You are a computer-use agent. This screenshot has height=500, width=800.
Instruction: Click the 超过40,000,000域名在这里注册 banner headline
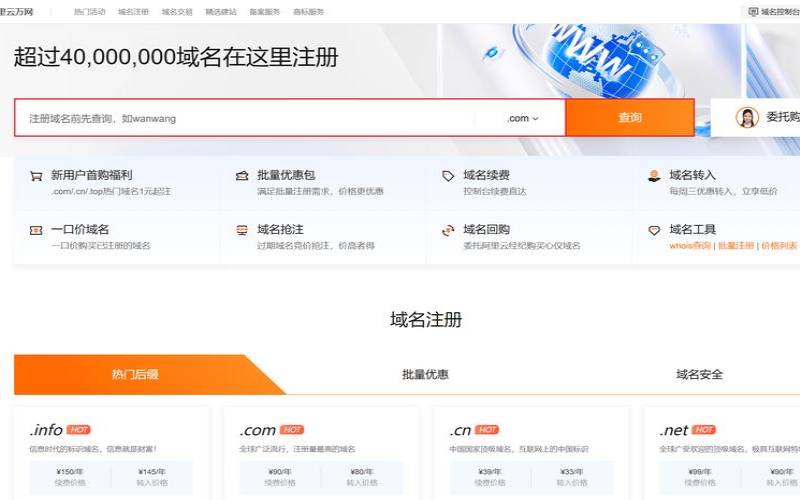coord(176,57)
